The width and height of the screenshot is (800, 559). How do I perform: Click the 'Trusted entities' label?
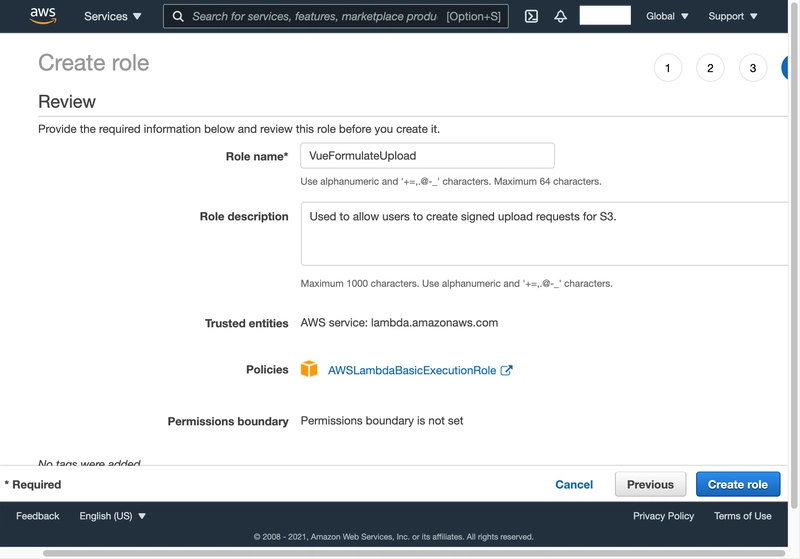point(246,323)
